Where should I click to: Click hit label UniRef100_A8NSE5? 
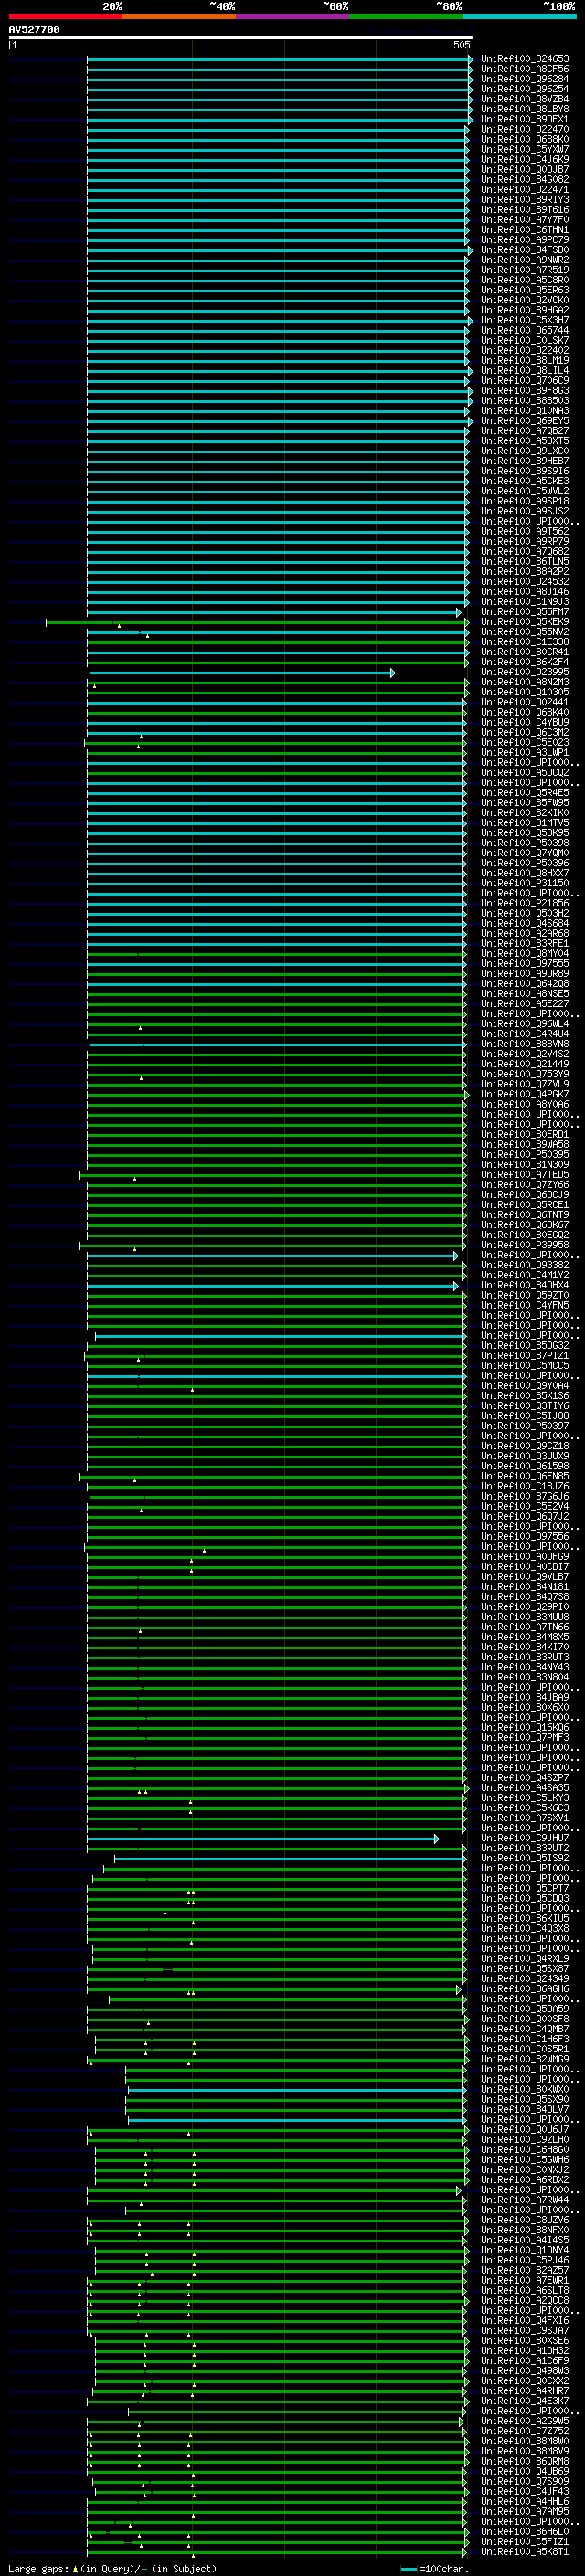click(x=525, y=994)
